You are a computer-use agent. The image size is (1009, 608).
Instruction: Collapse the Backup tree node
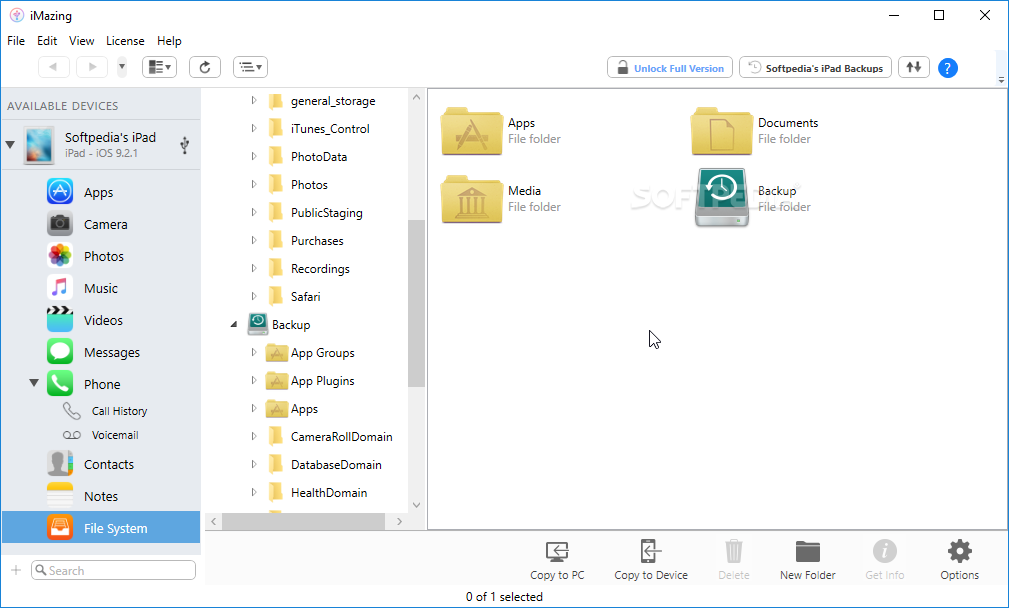(x=234, y=325)
